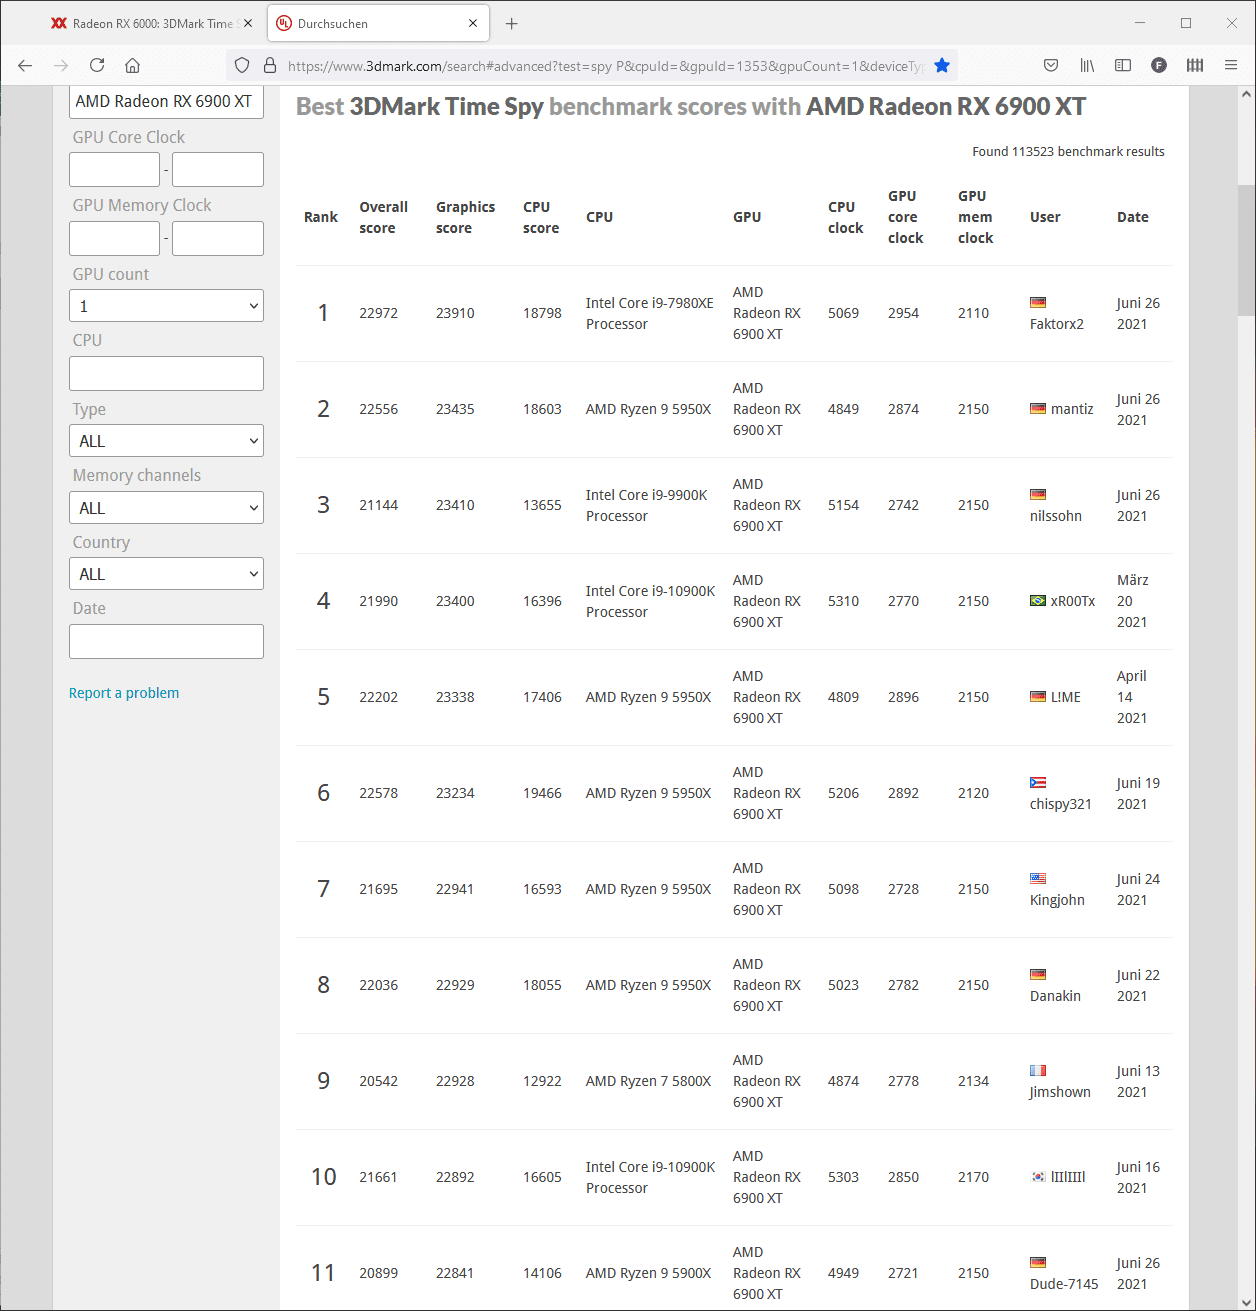Click user Dude-7145 in rank 11
The height and width of the screenshot is (1311, 1256).
(x=1064, y=1284)
